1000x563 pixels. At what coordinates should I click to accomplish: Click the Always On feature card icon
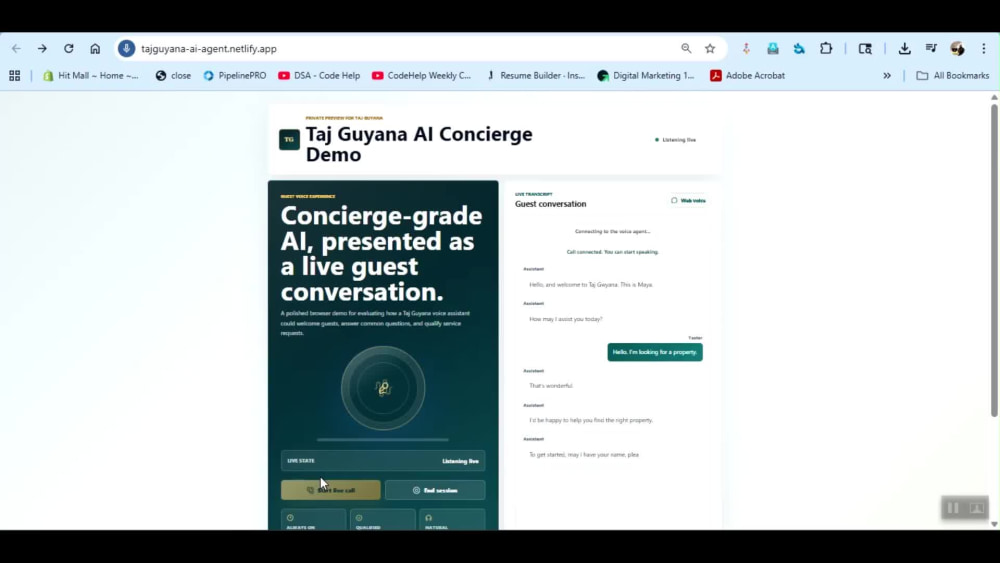[290, 518]
